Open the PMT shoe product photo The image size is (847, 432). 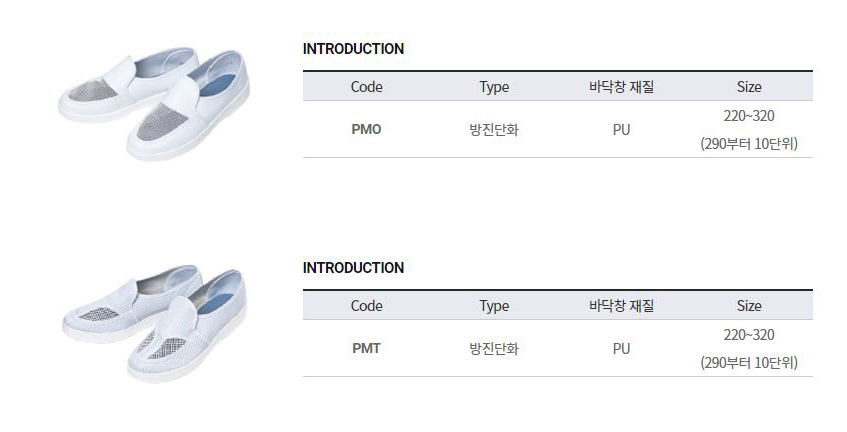(x=153, y=320)
